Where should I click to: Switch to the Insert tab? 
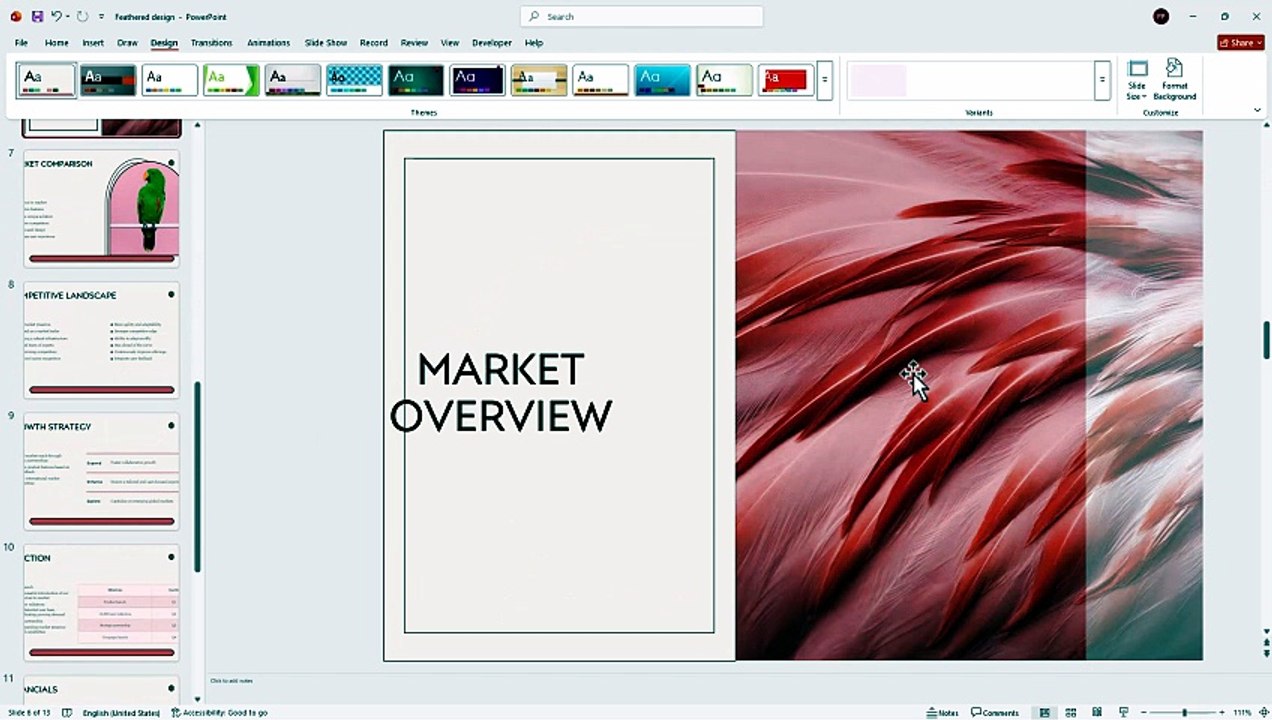[x=93, y=43]
